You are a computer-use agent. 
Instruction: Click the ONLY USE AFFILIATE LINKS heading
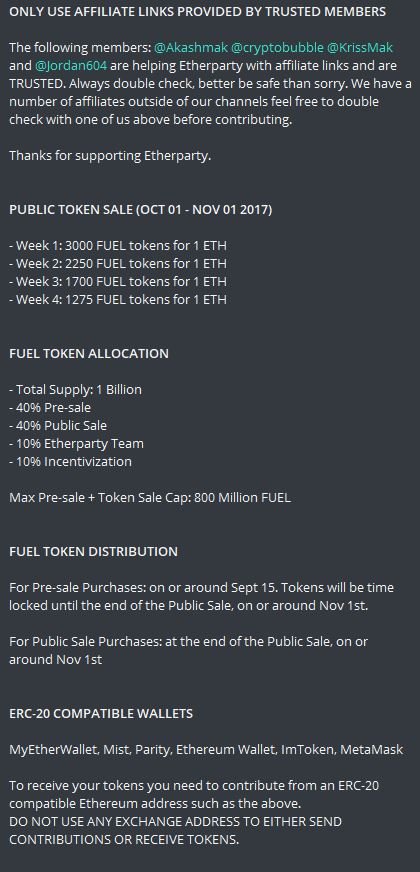point(197,12)
